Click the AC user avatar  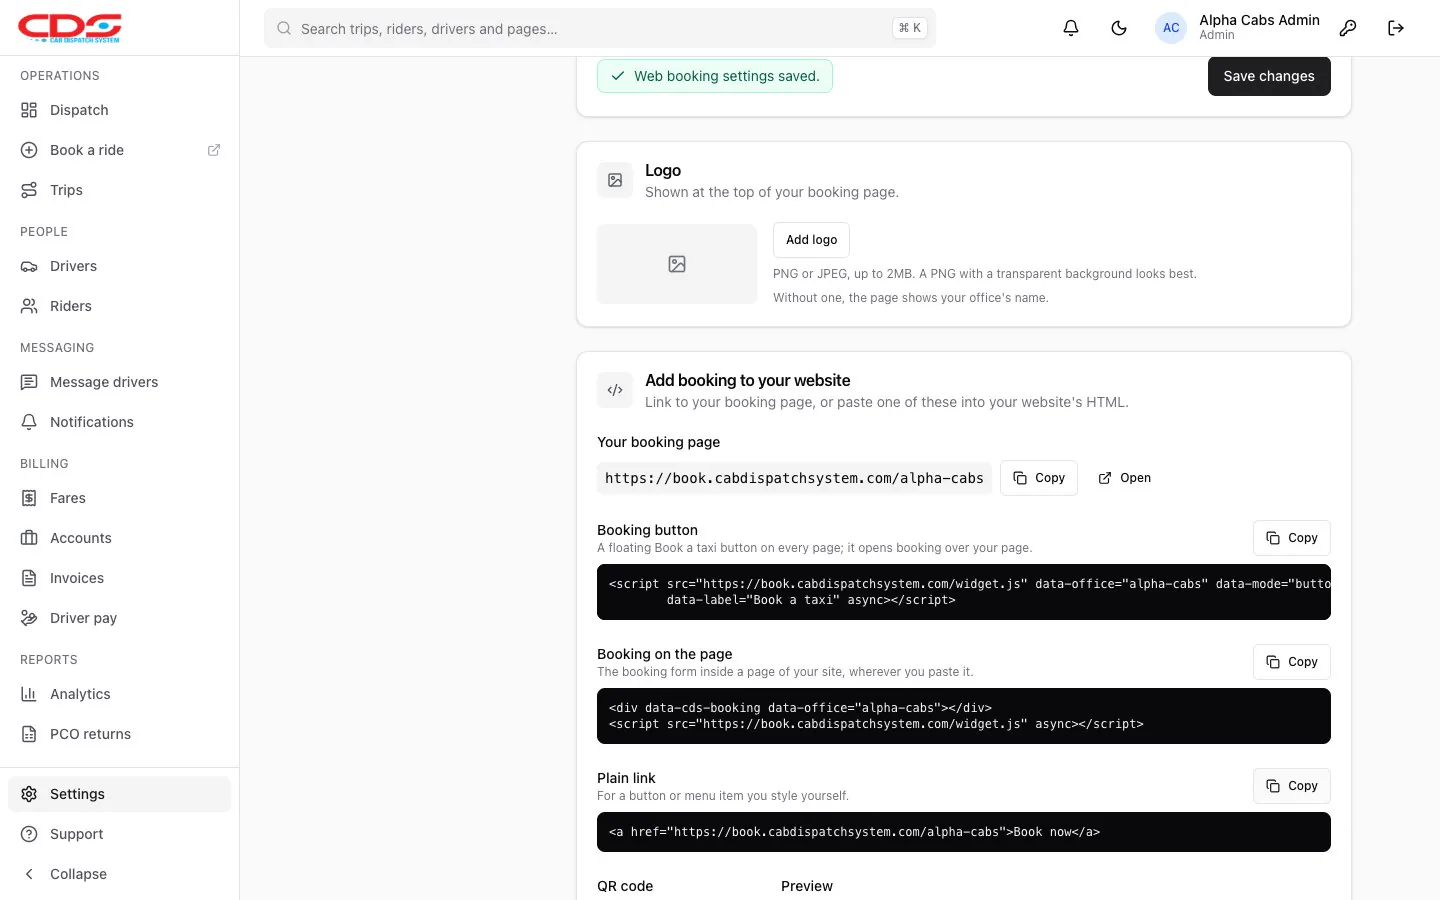[x=1171, y=28]
